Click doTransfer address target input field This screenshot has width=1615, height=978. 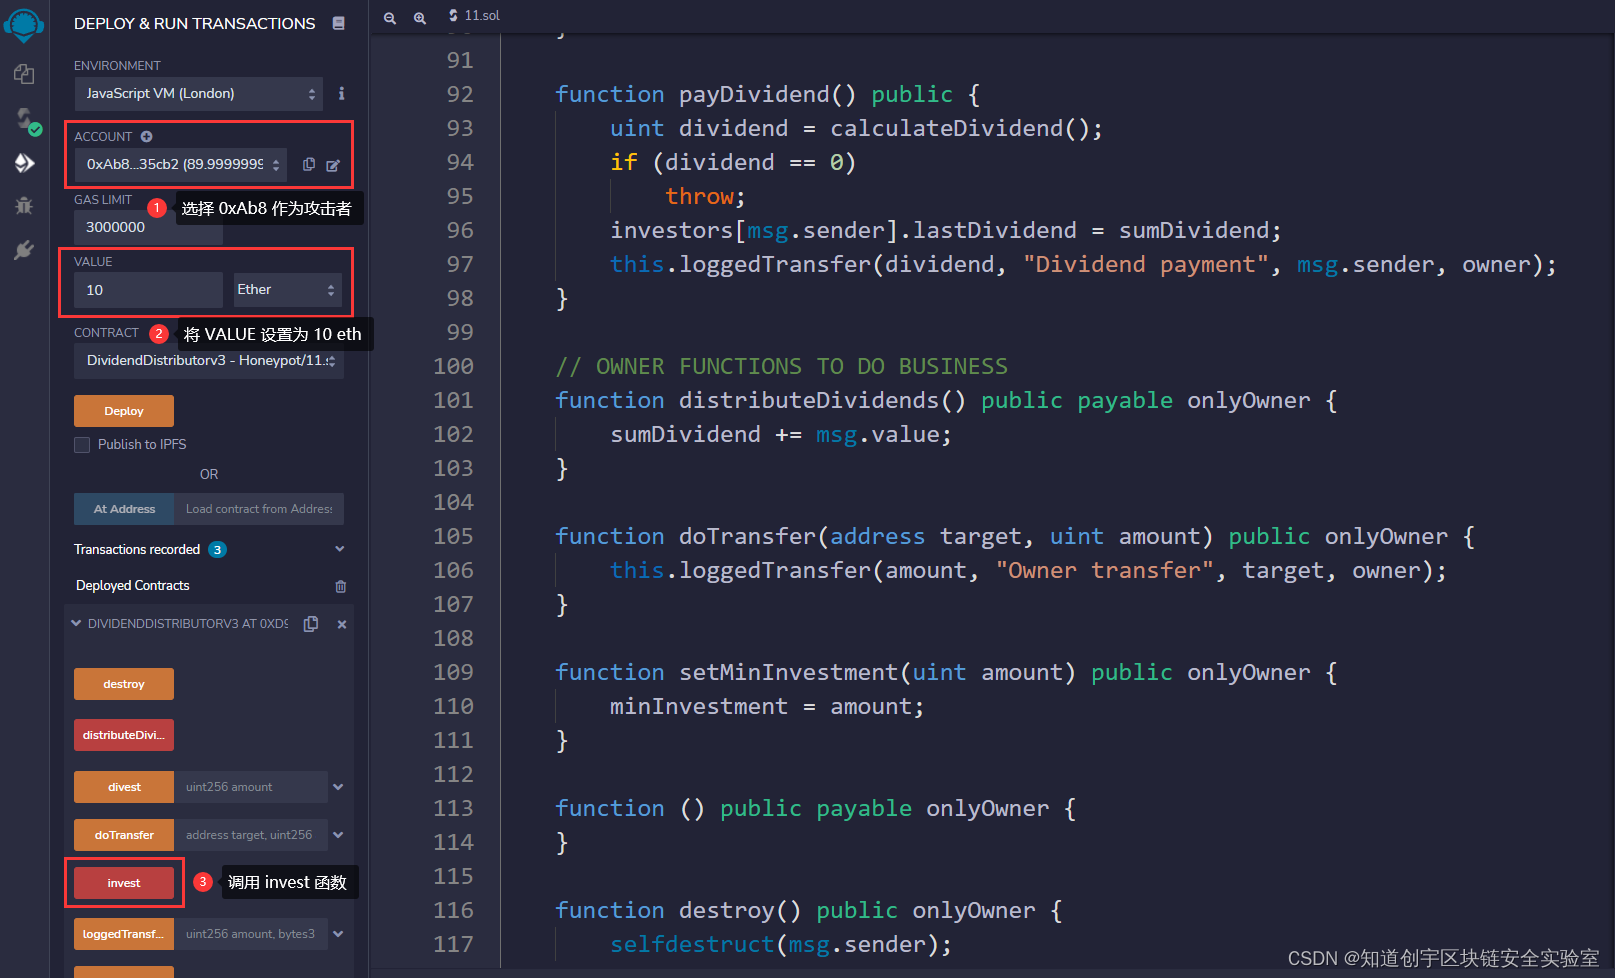pos(251,835)
